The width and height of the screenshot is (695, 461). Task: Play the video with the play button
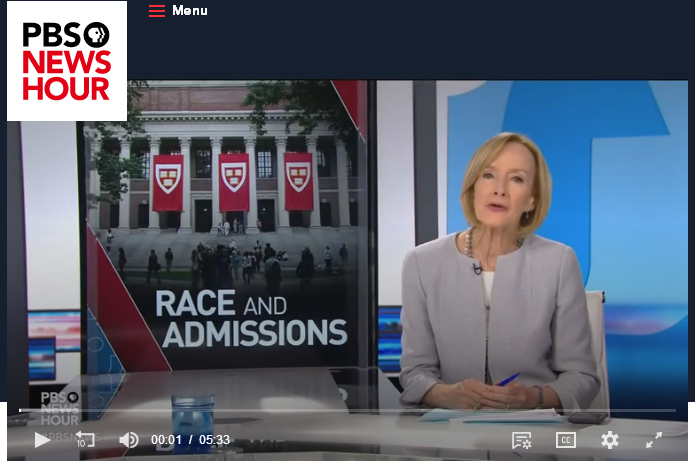[42, 440]
